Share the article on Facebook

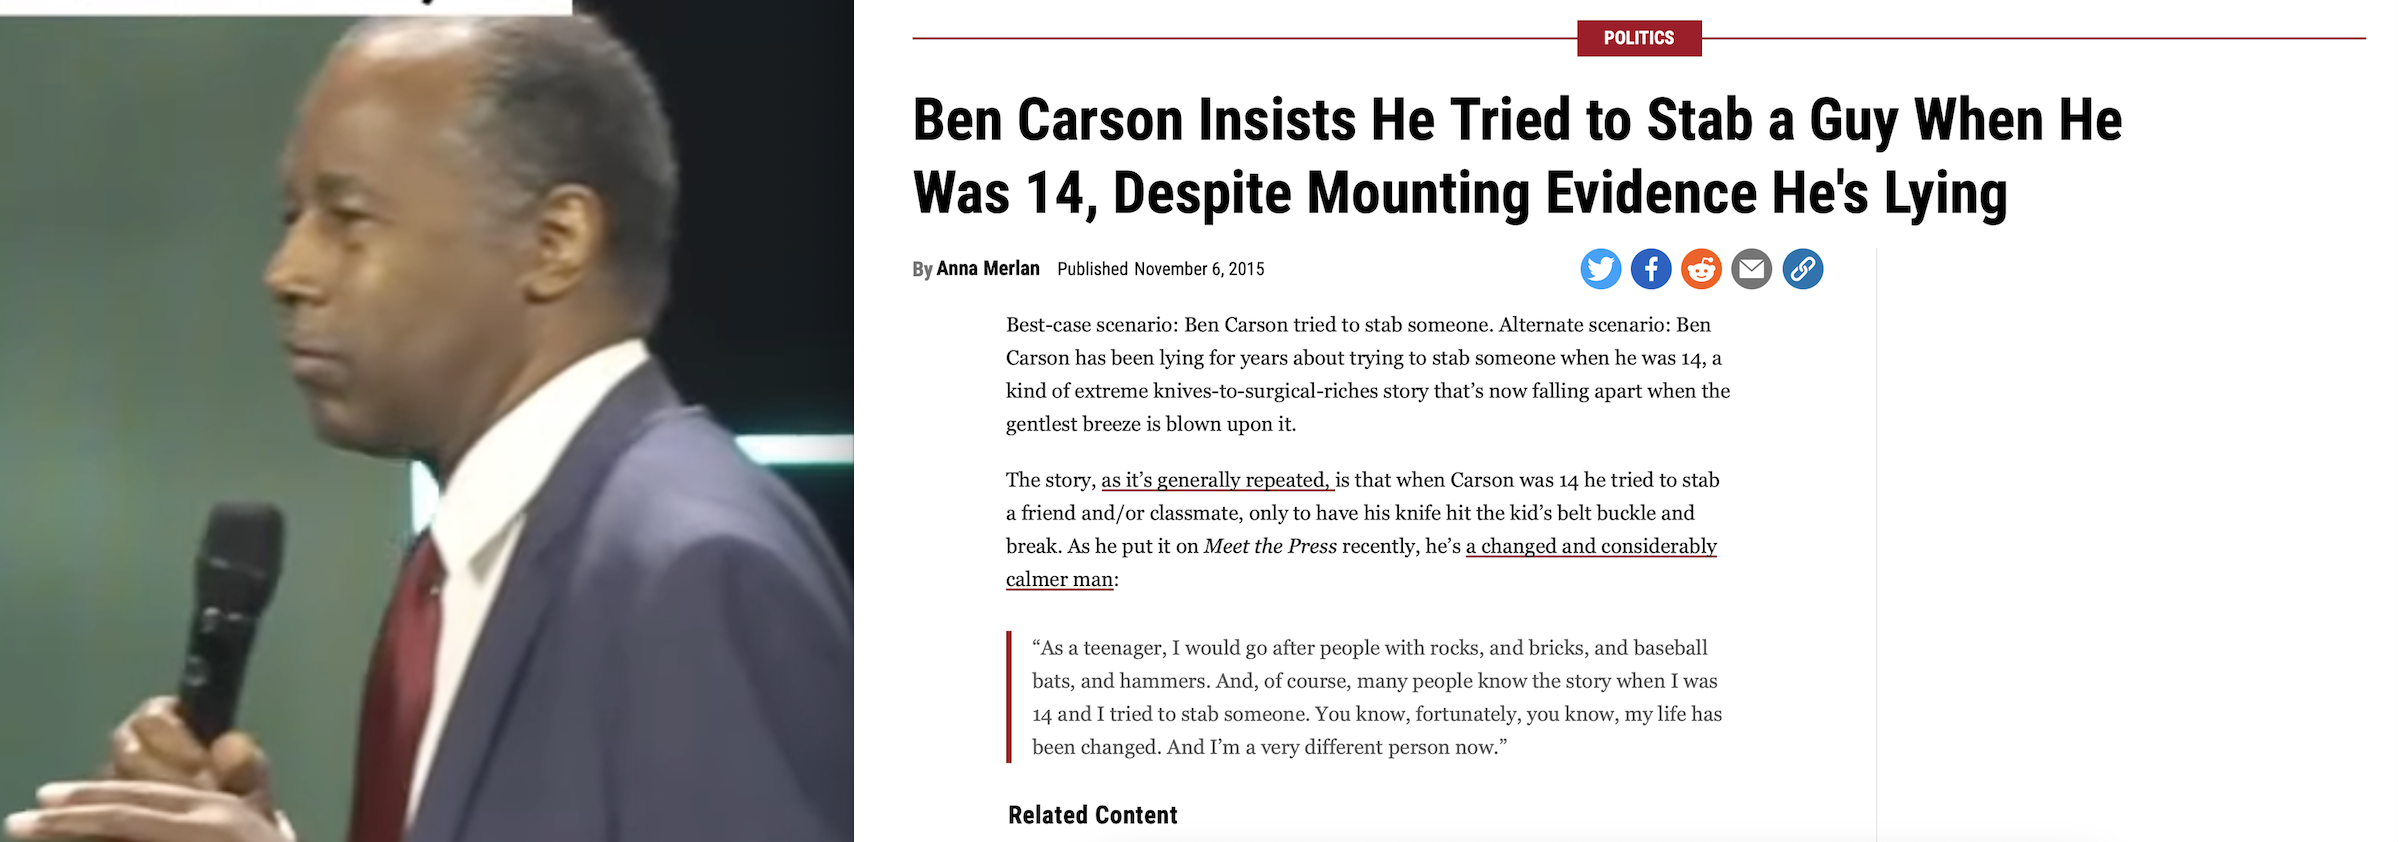tap(1651, 269)
